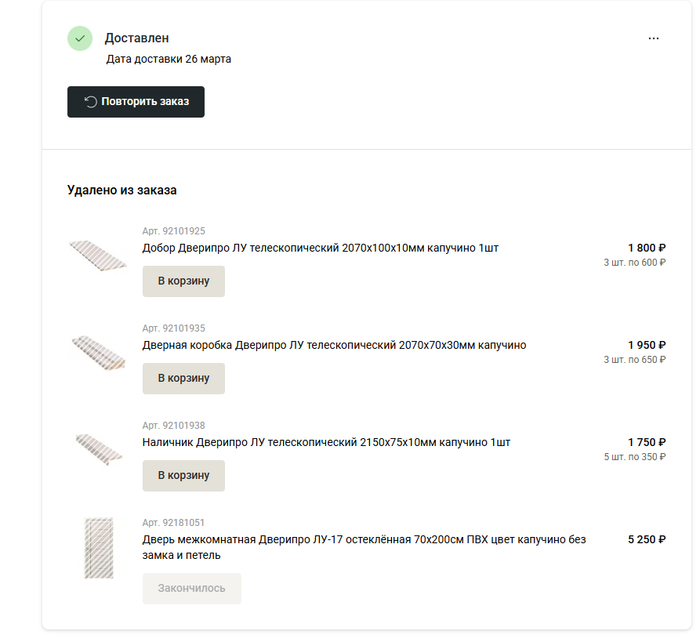Viewport: 700px width, 642px height.
Task: Open the Добор Дверипро thumbnail image
Action: pyautogui.click(x=98, y=257)
